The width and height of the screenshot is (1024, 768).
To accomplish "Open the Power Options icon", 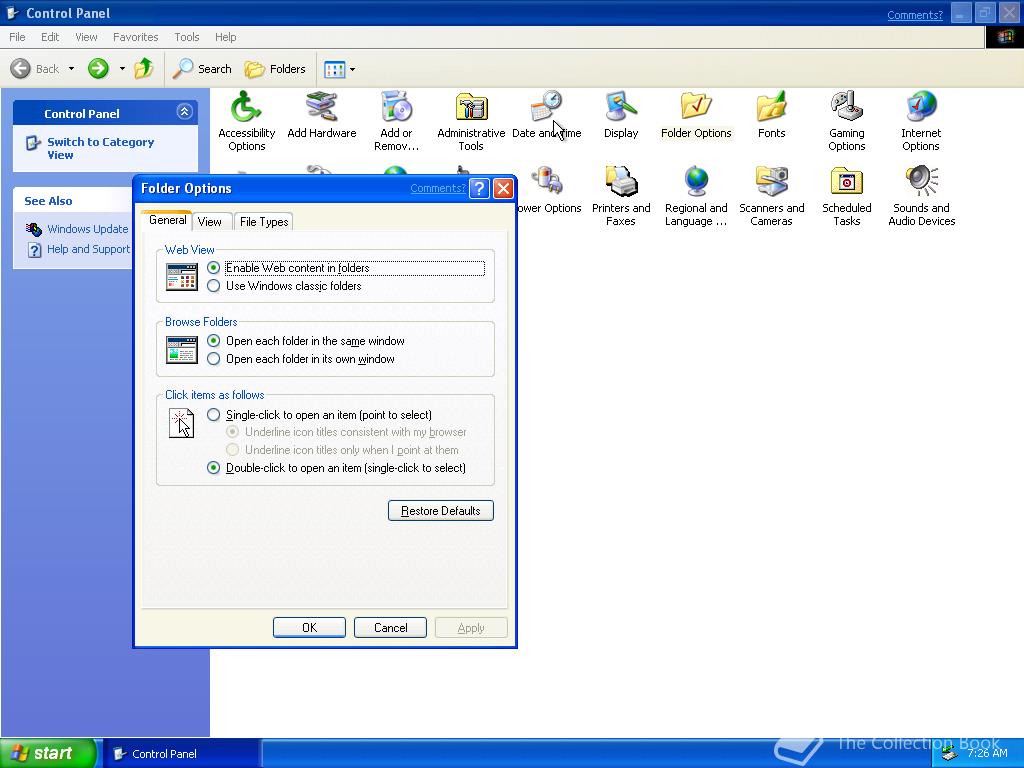I will click(x=549, y=191).
